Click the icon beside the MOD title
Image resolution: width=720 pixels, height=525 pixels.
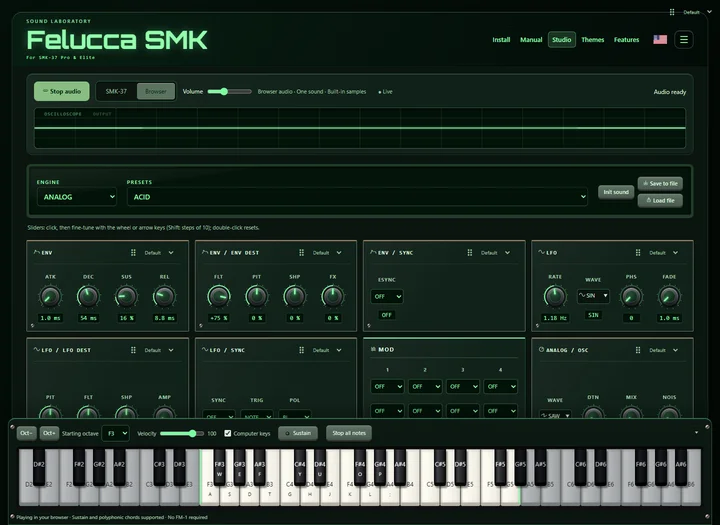(373, 349)
